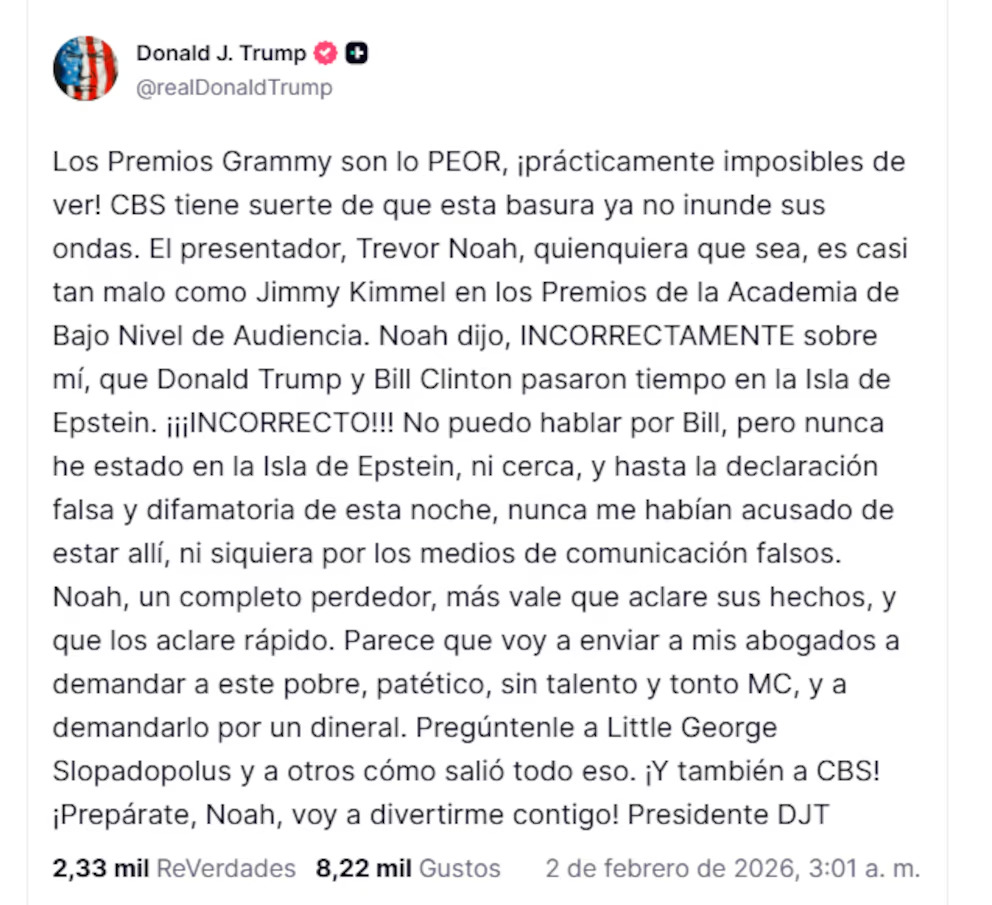
Task: Open the flag-themed profile avatar
Action: pyautogui.click(x=85, y=68)
